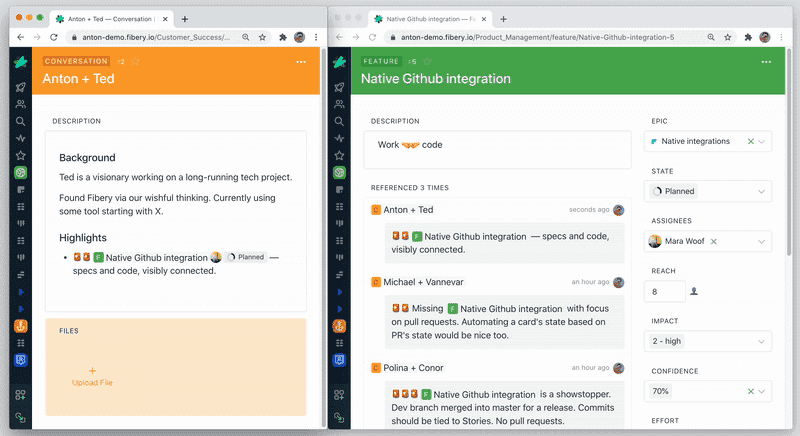
Task: Open Michael + Vannevar reference link
Action: point(423,282)
